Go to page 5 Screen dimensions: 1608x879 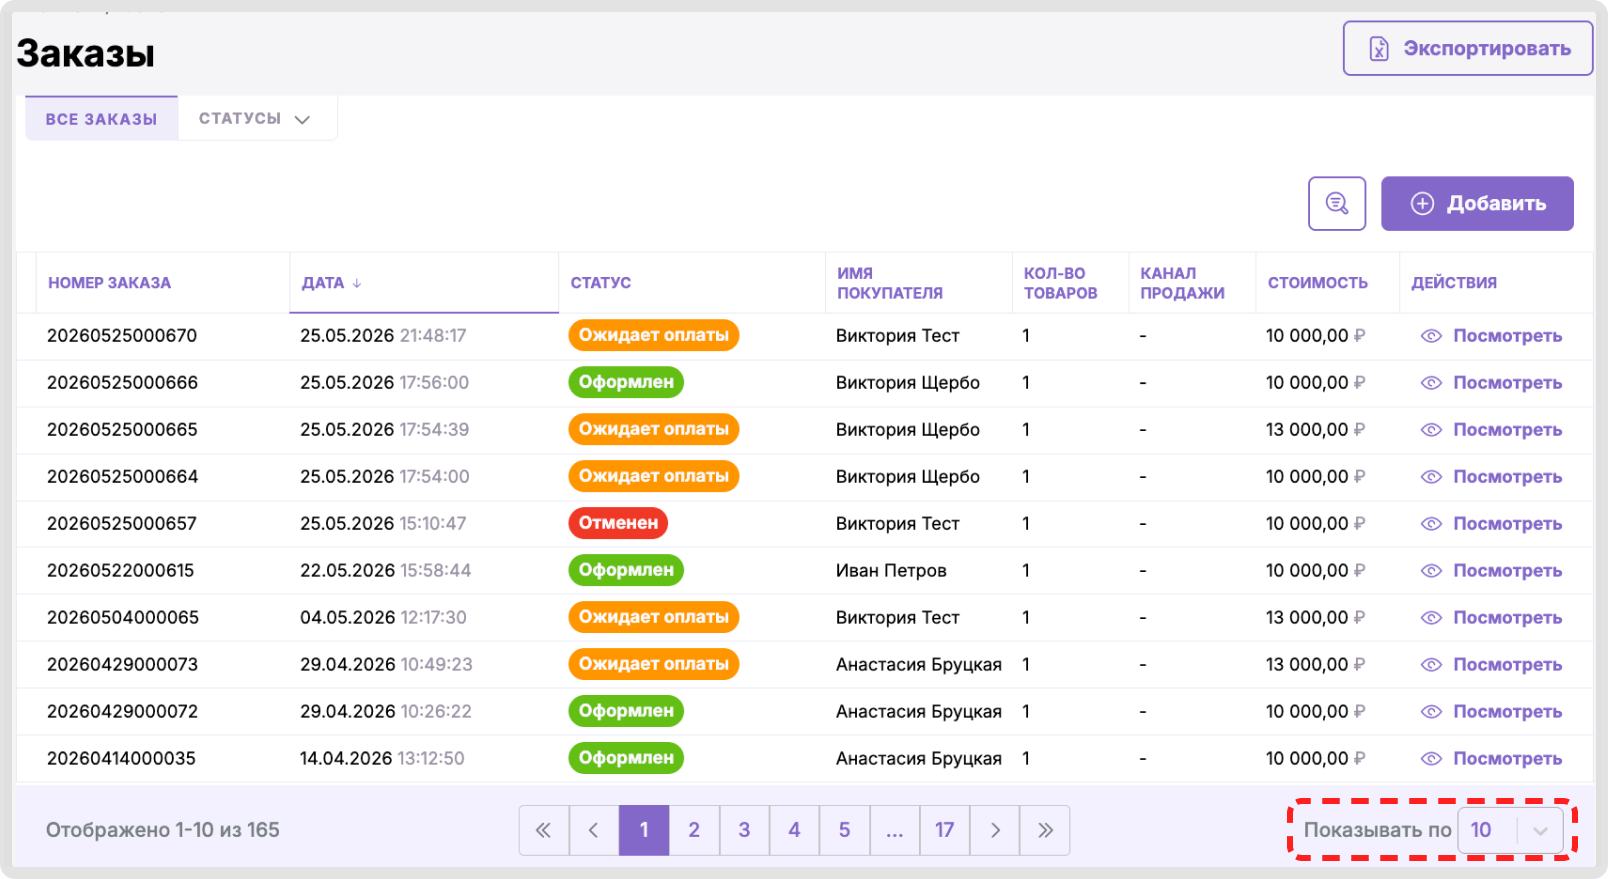pos(844,830)
